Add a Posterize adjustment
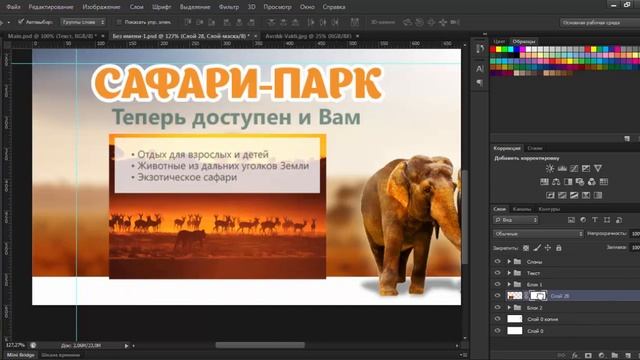 (x=562, y=195)
